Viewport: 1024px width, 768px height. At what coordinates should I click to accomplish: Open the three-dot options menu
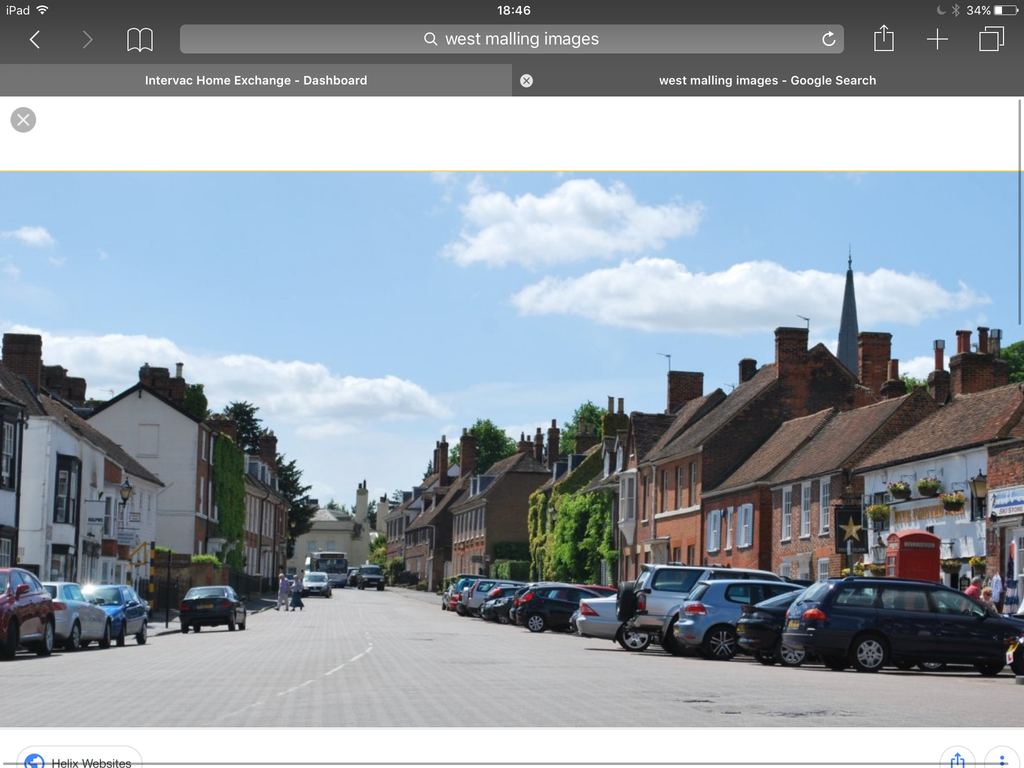(x=1003, y=761)
